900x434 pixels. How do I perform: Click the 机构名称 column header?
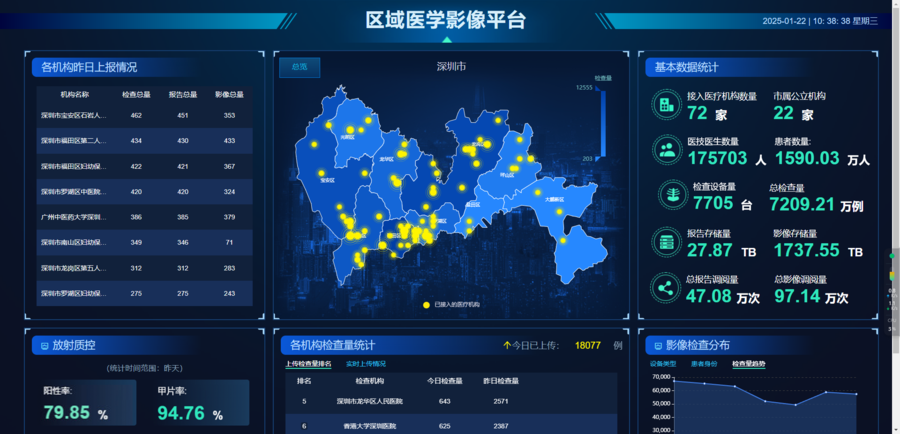coord(75,95)
